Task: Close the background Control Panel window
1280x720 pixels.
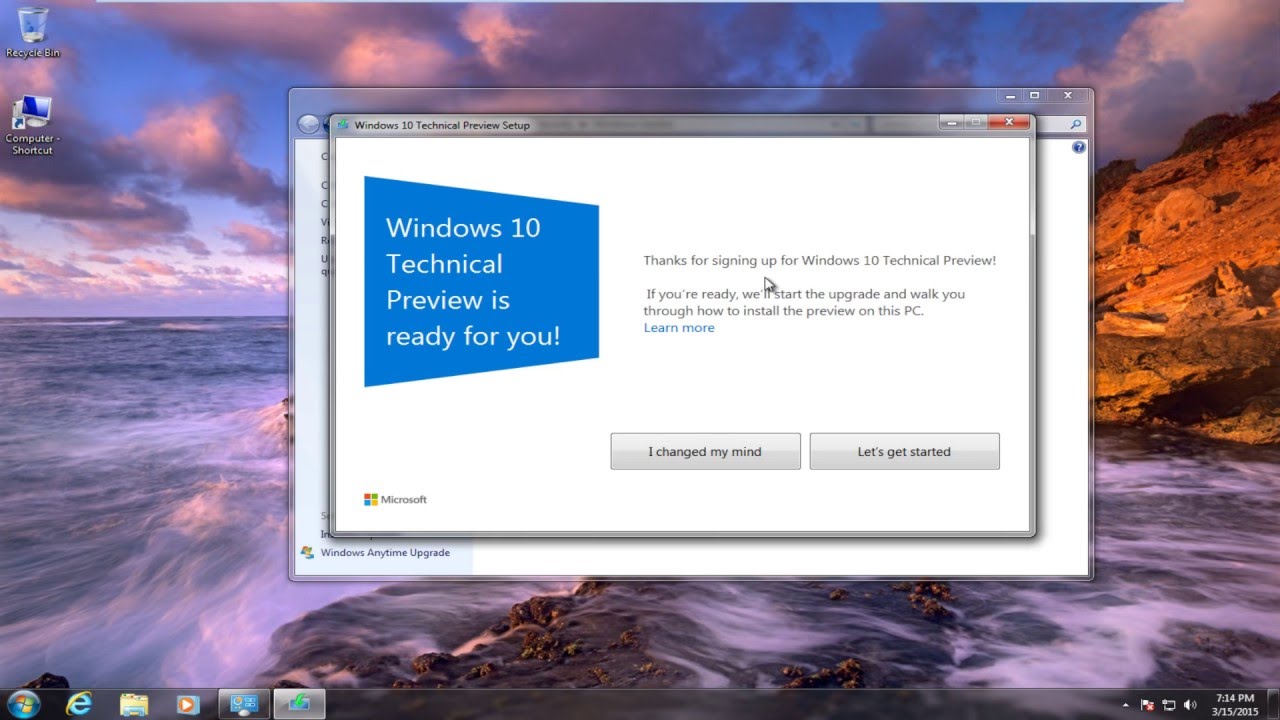Action: pos(1068,95)
